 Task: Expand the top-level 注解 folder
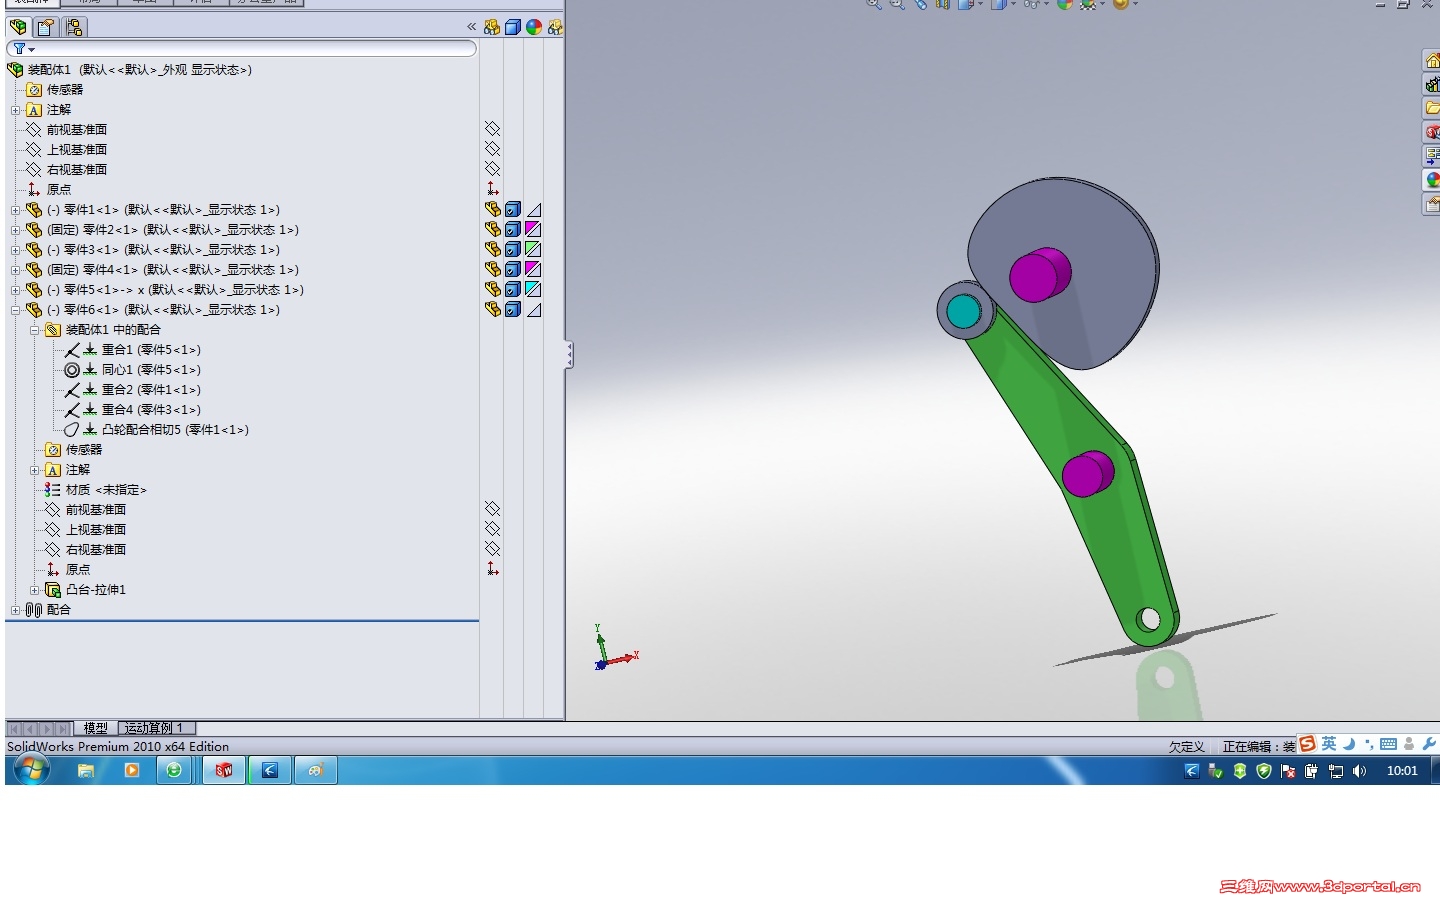coord(15,110)
